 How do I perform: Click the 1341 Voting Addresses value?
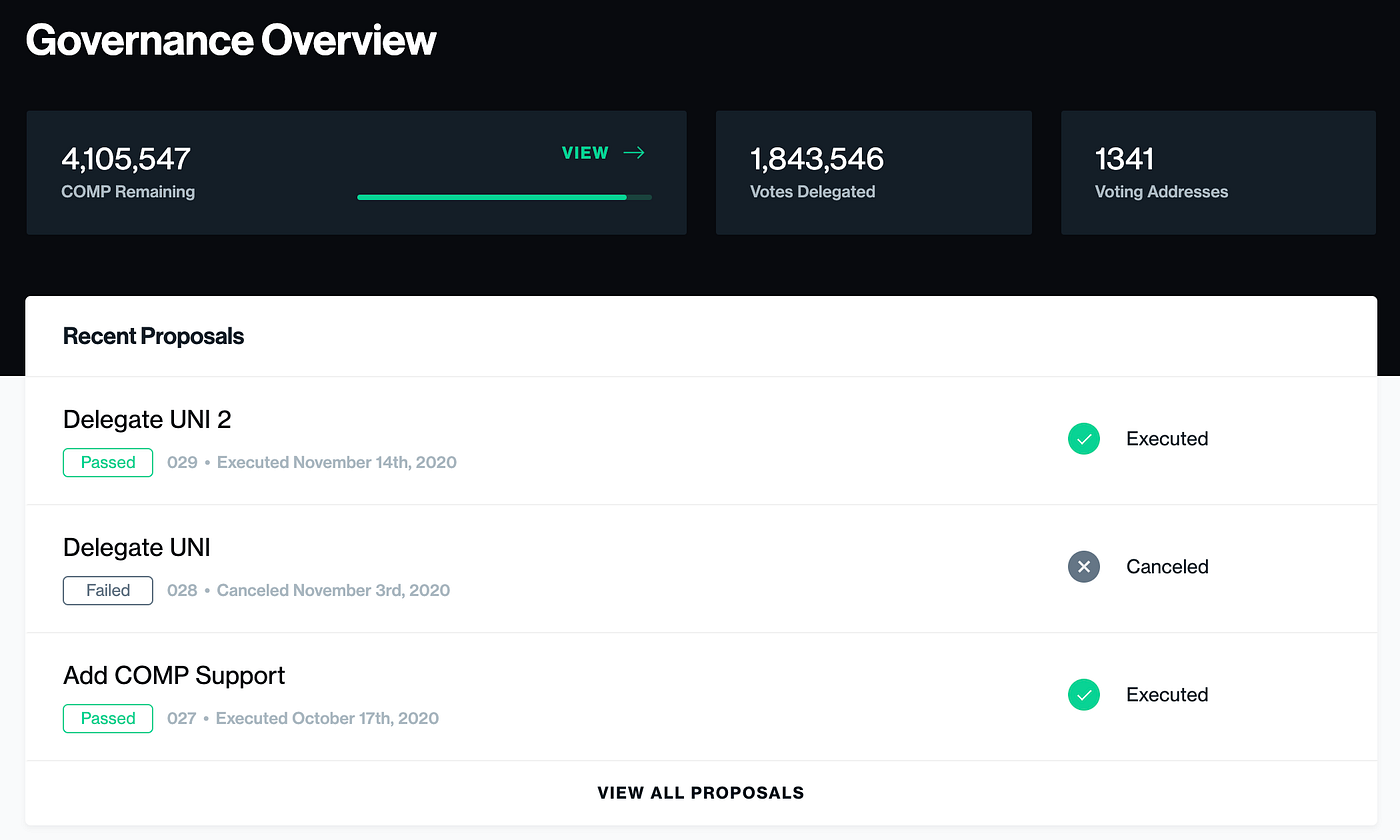tap(1125, 158)
